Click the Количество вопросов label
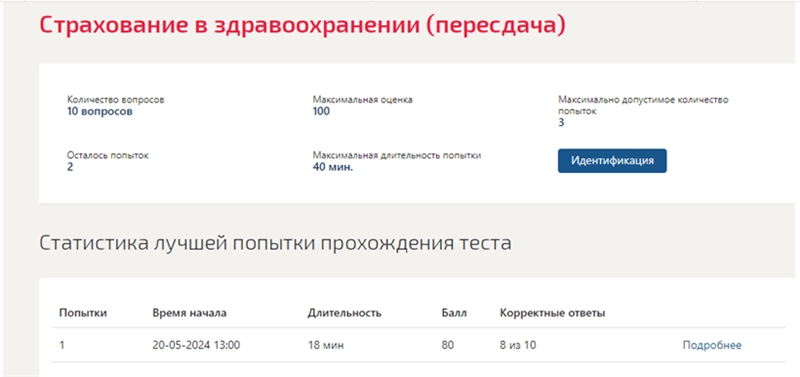The image size is (800, 377). (x=116, y=100)
